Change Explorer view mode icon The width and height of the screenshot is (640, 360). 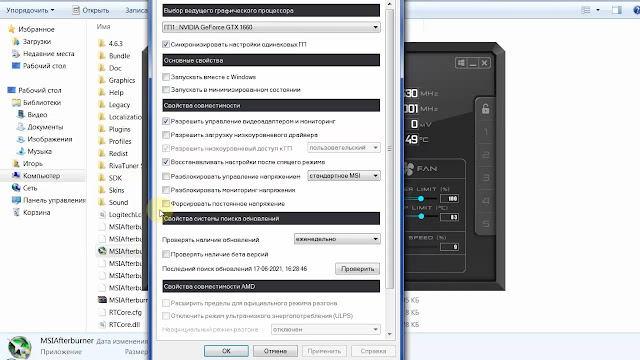586,10
